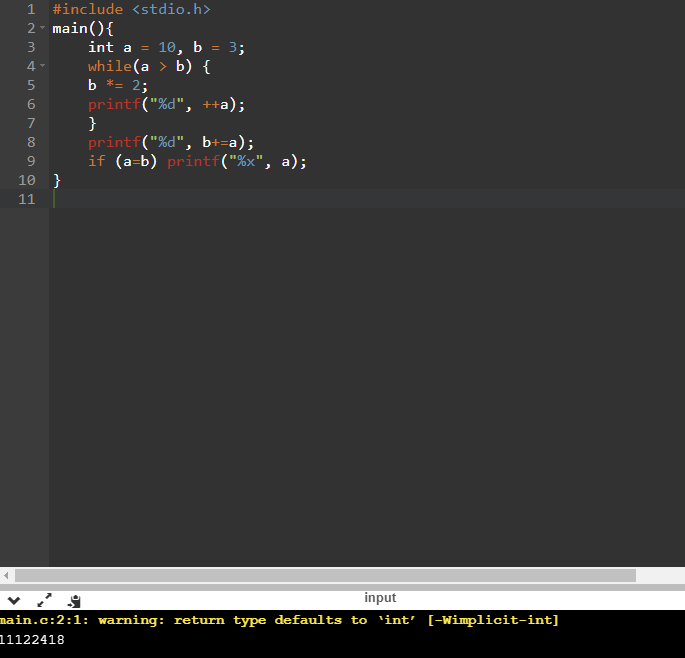Fold the main() block at line 2
Image resolution: width=685 pixels, height=658 pixels.
[42, 28]
